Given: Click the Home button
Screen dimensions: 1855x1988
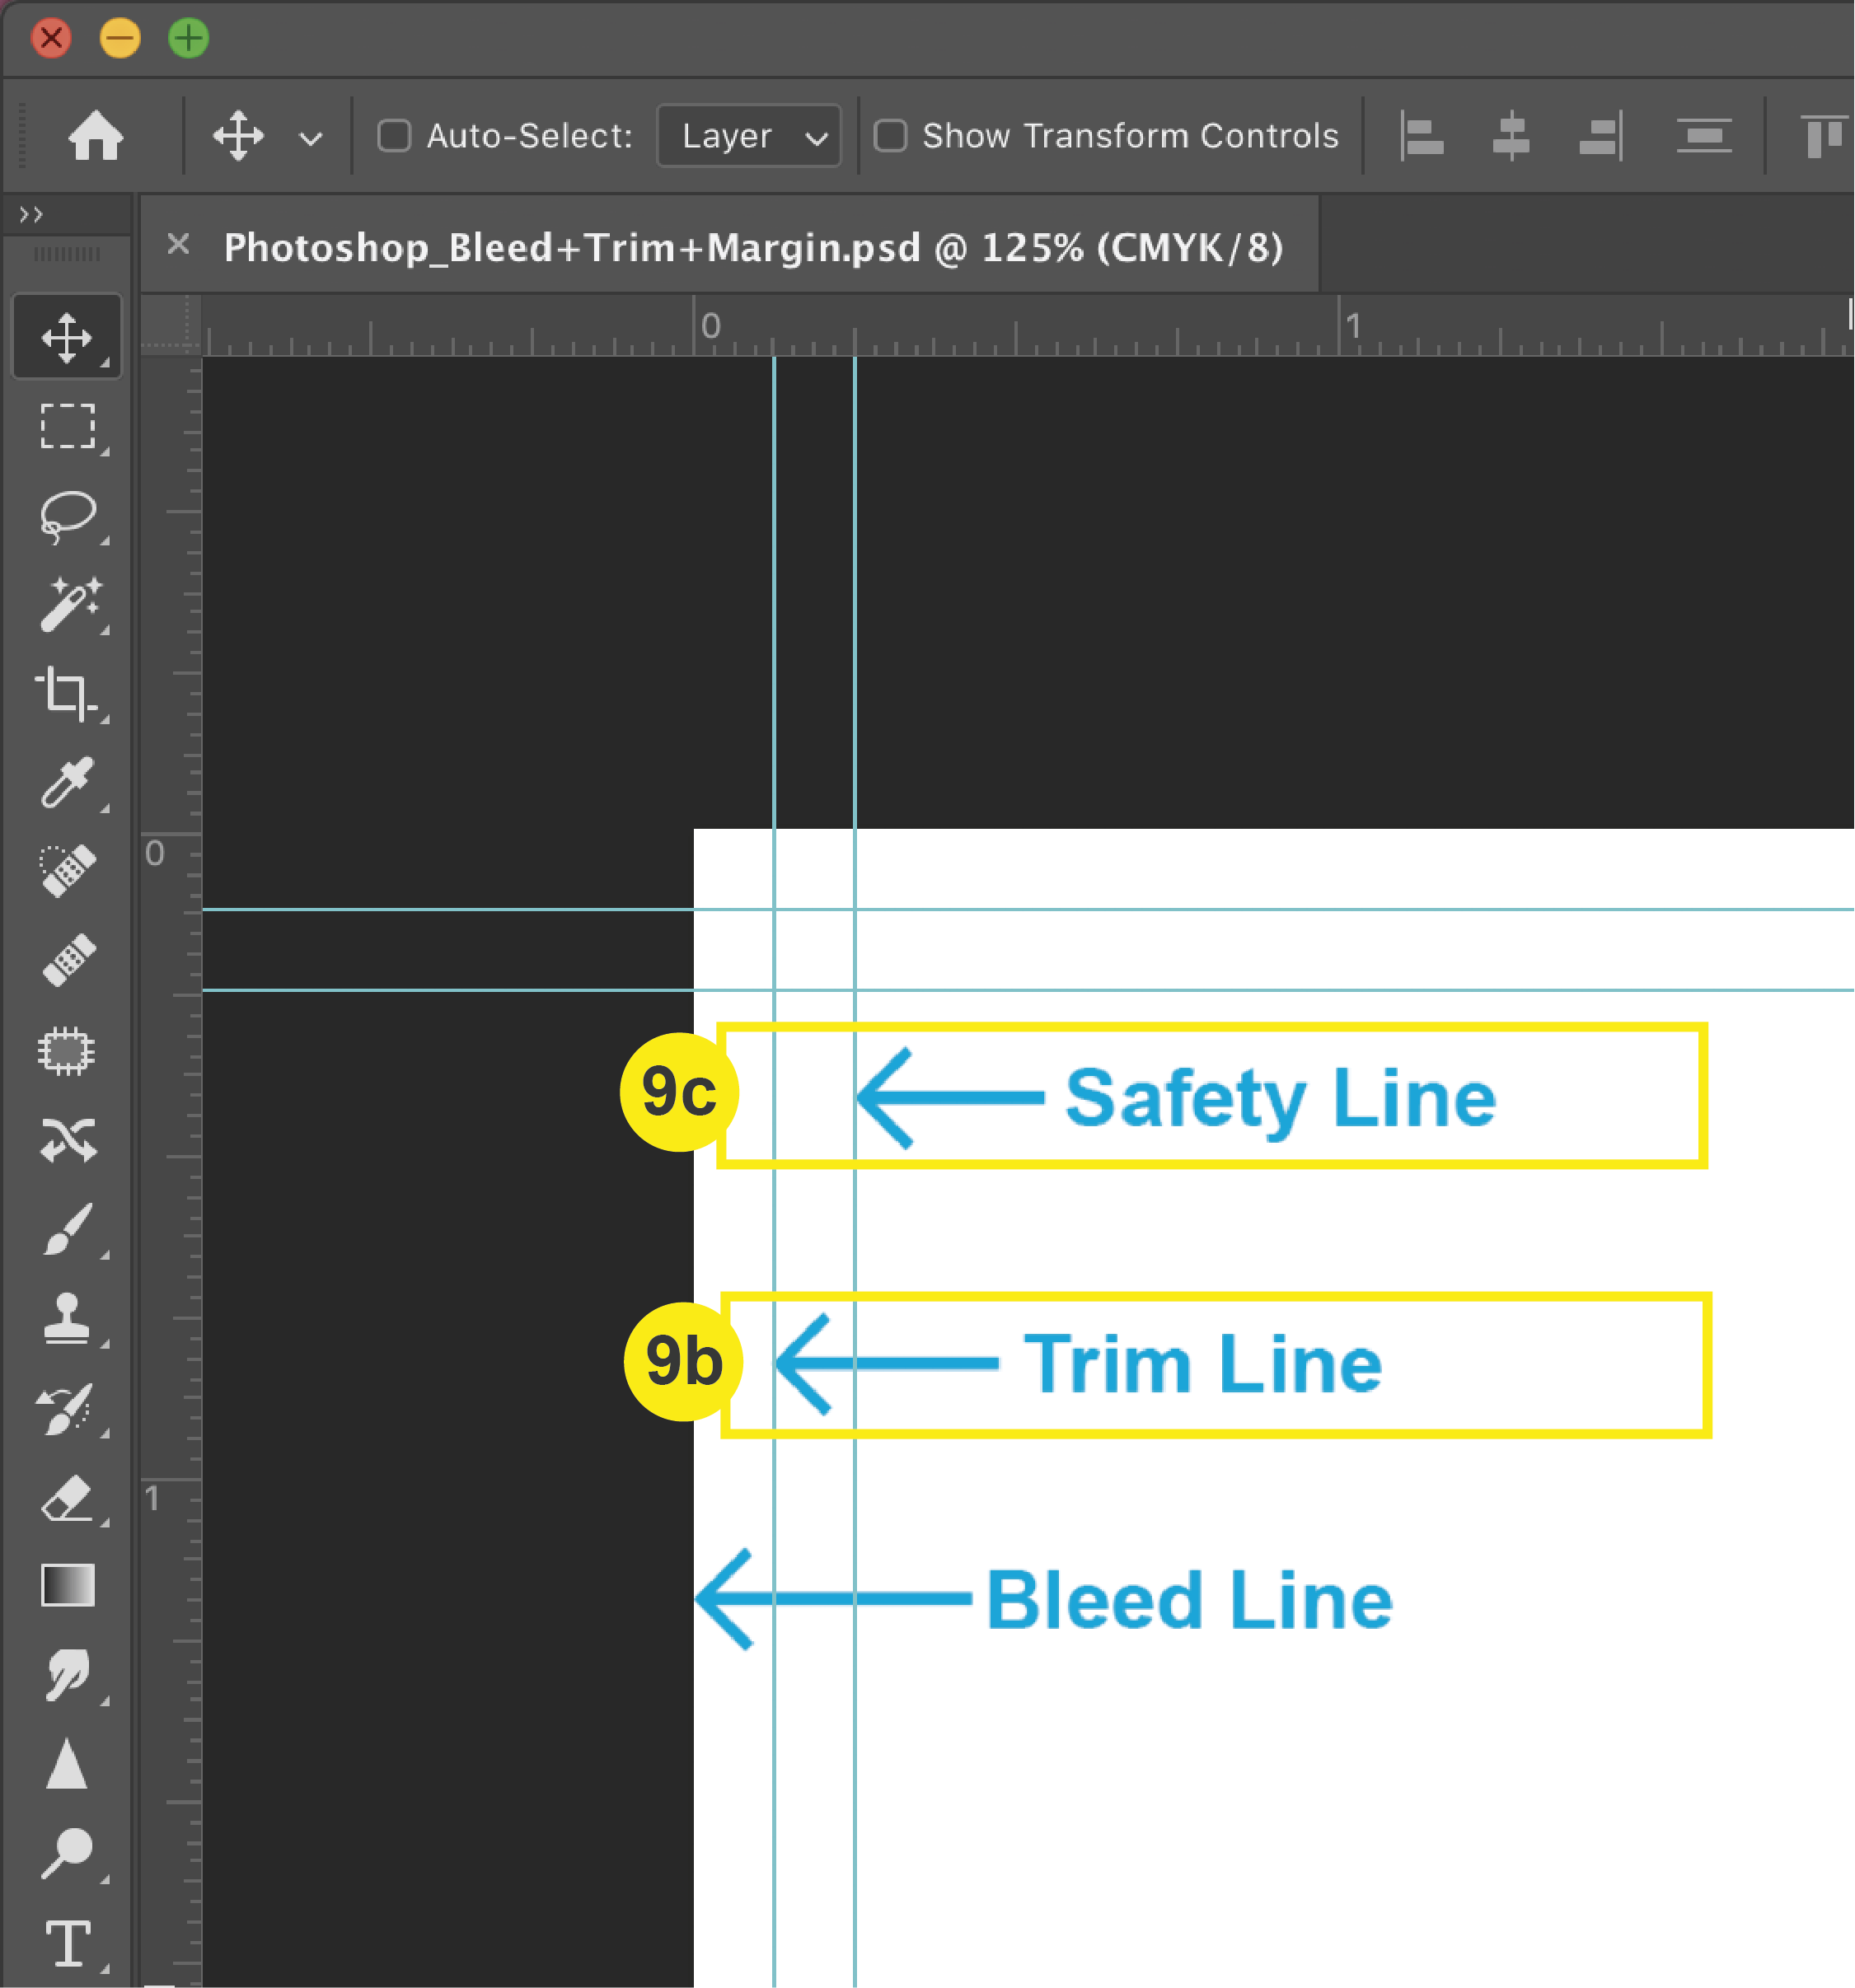Looking at the screenshot, I should [x=94, y=136].
